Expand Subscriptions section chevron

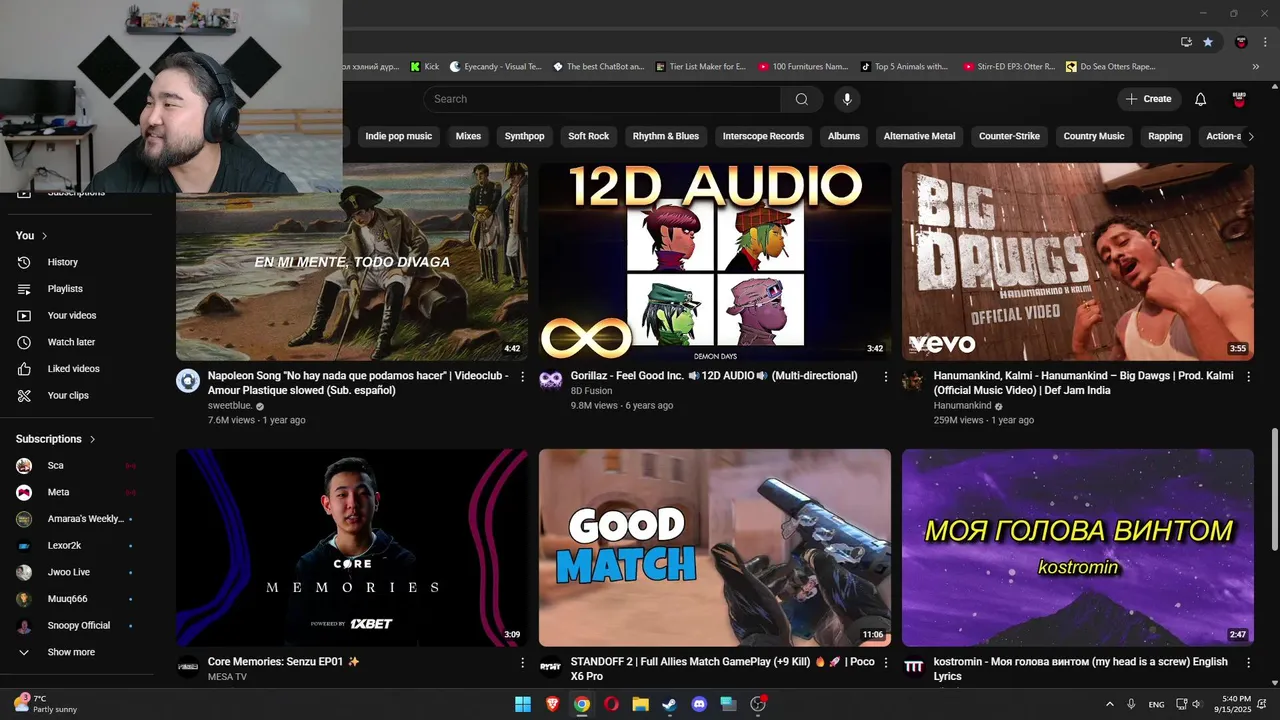pos(93,439)
